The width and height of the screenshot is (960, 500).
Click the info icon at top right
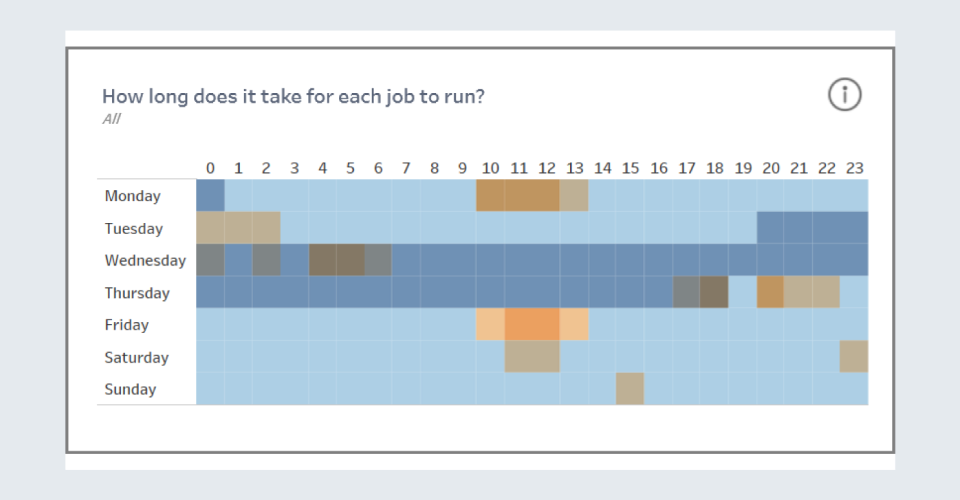[x=844, y=95]
